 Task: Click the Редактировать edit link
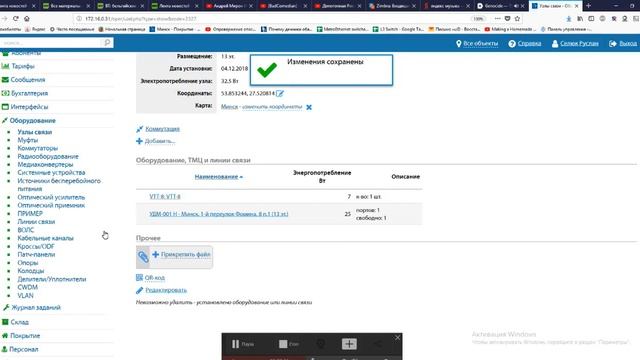click(166, 290)
